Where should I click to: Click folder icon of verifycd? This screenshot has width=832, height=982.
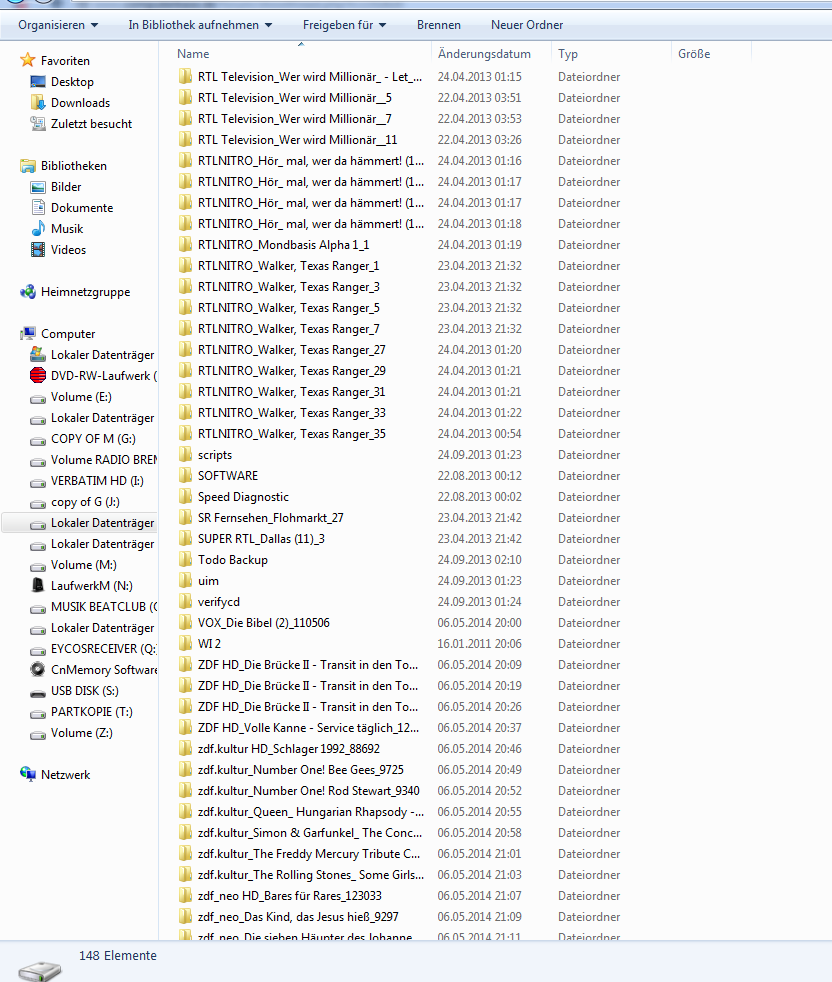coord(185,602)
